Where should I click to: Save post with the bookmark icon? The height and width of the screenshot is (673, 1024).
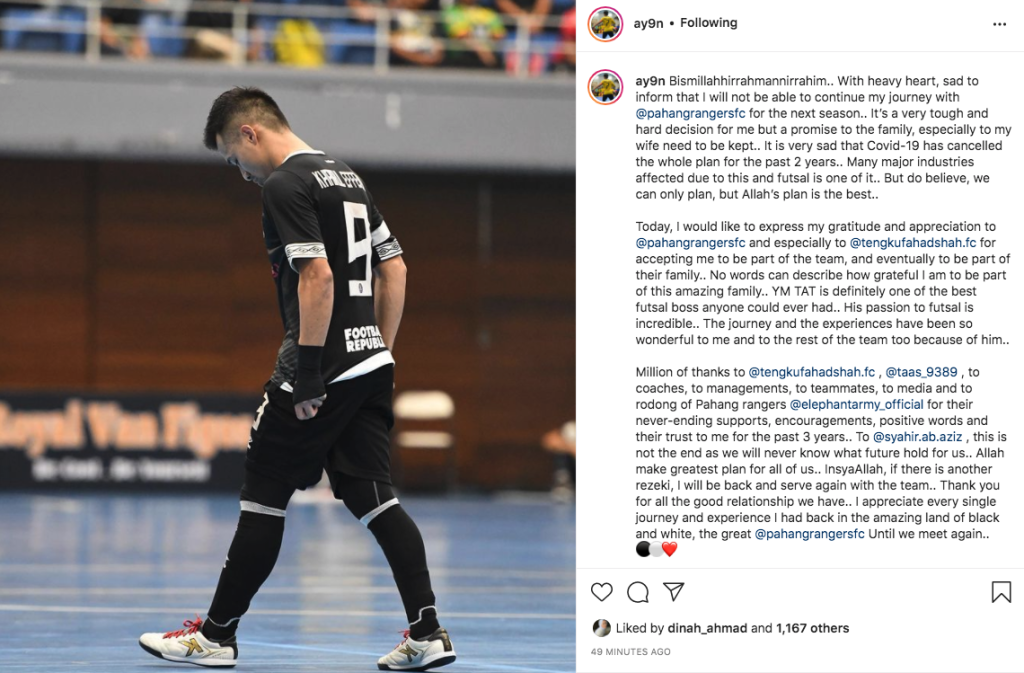[1000, 592]
